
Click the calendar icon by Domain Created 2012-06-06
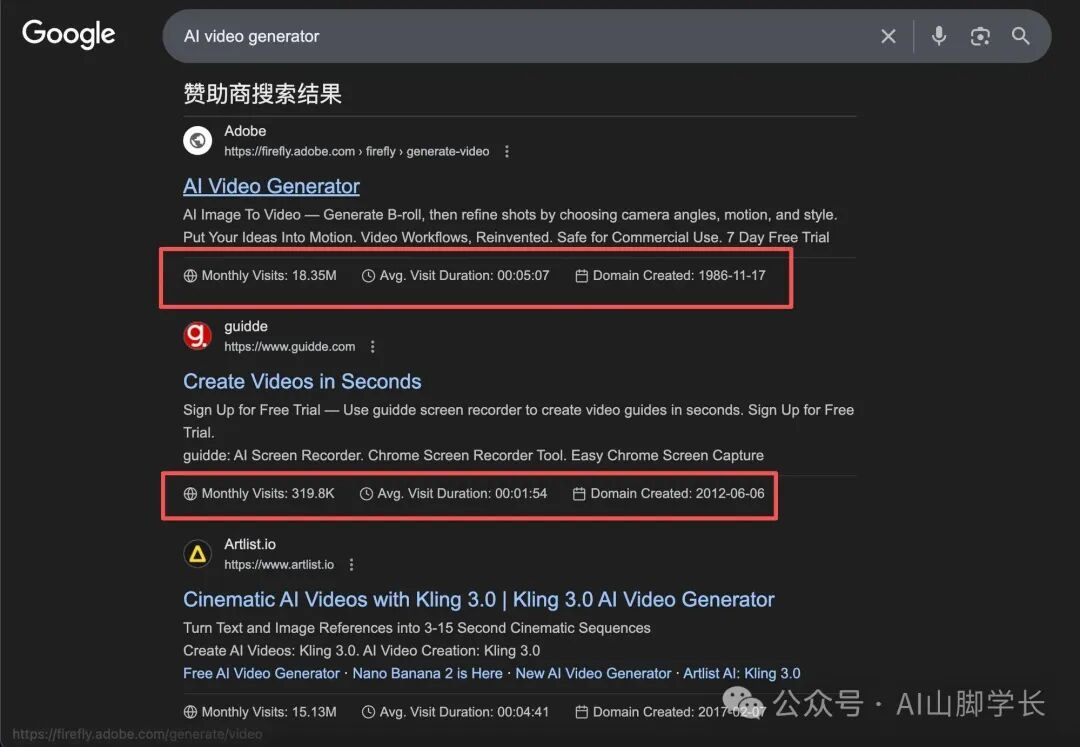[x=579, y=494]
